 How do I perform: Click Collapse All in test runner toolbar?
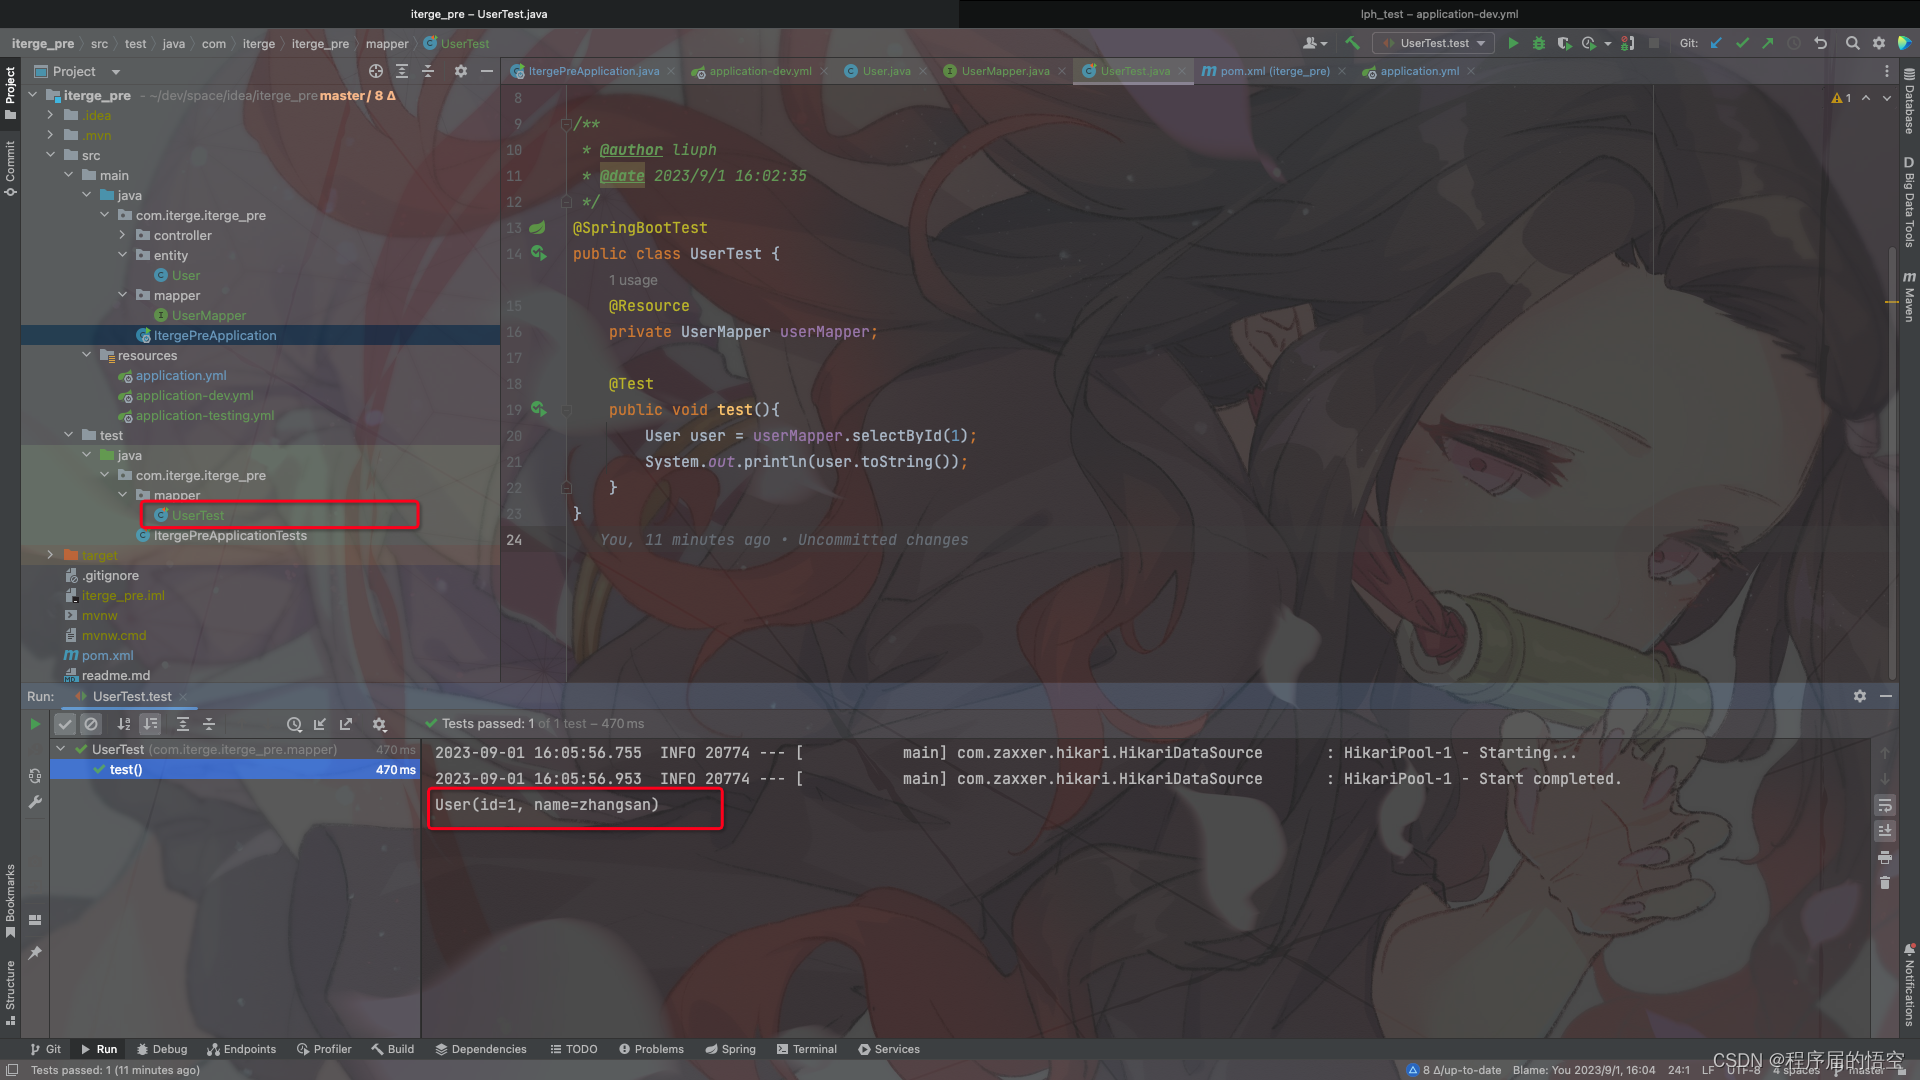(x=209, y=724)
